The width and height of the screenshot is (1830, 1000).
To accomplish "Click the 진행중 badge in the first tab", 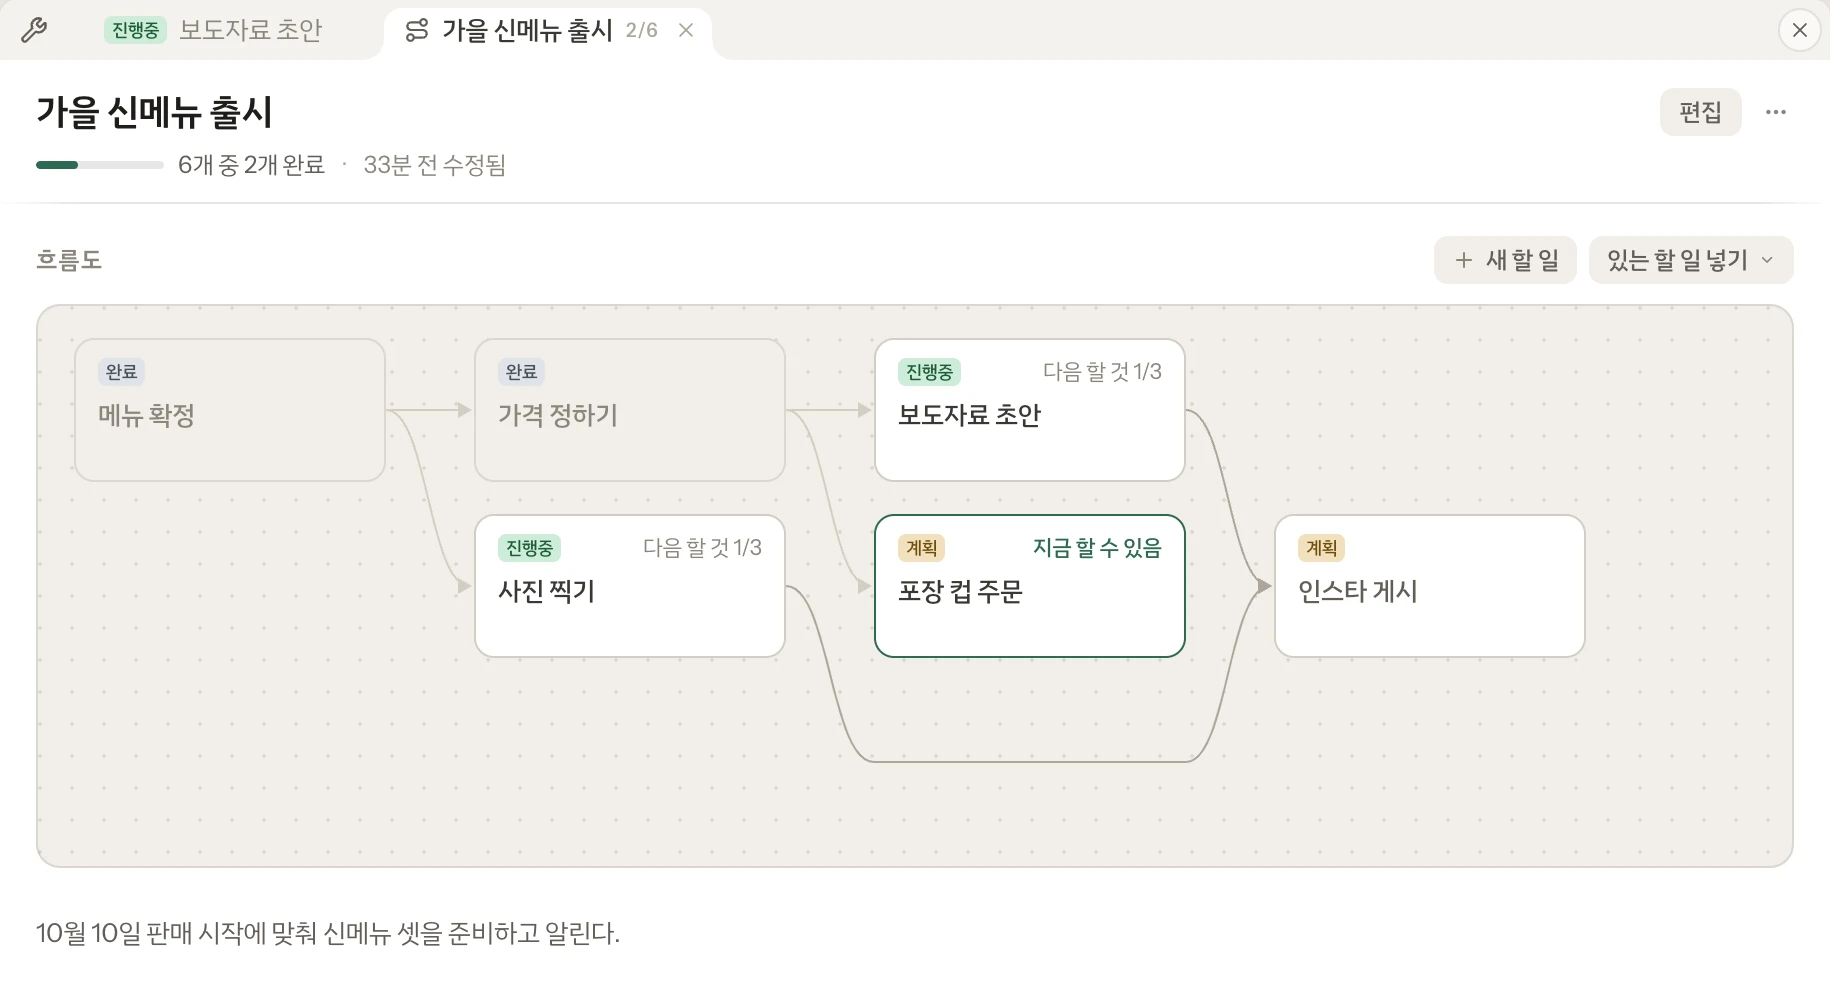I will coord(135,30).
